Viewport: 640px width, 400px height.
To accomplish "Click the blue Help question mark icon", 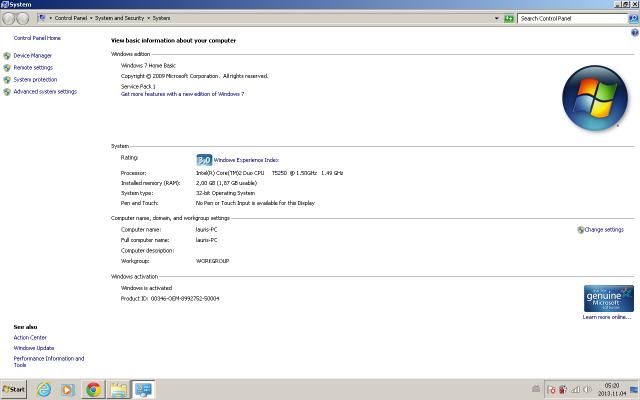I will (x=634, y=32).
